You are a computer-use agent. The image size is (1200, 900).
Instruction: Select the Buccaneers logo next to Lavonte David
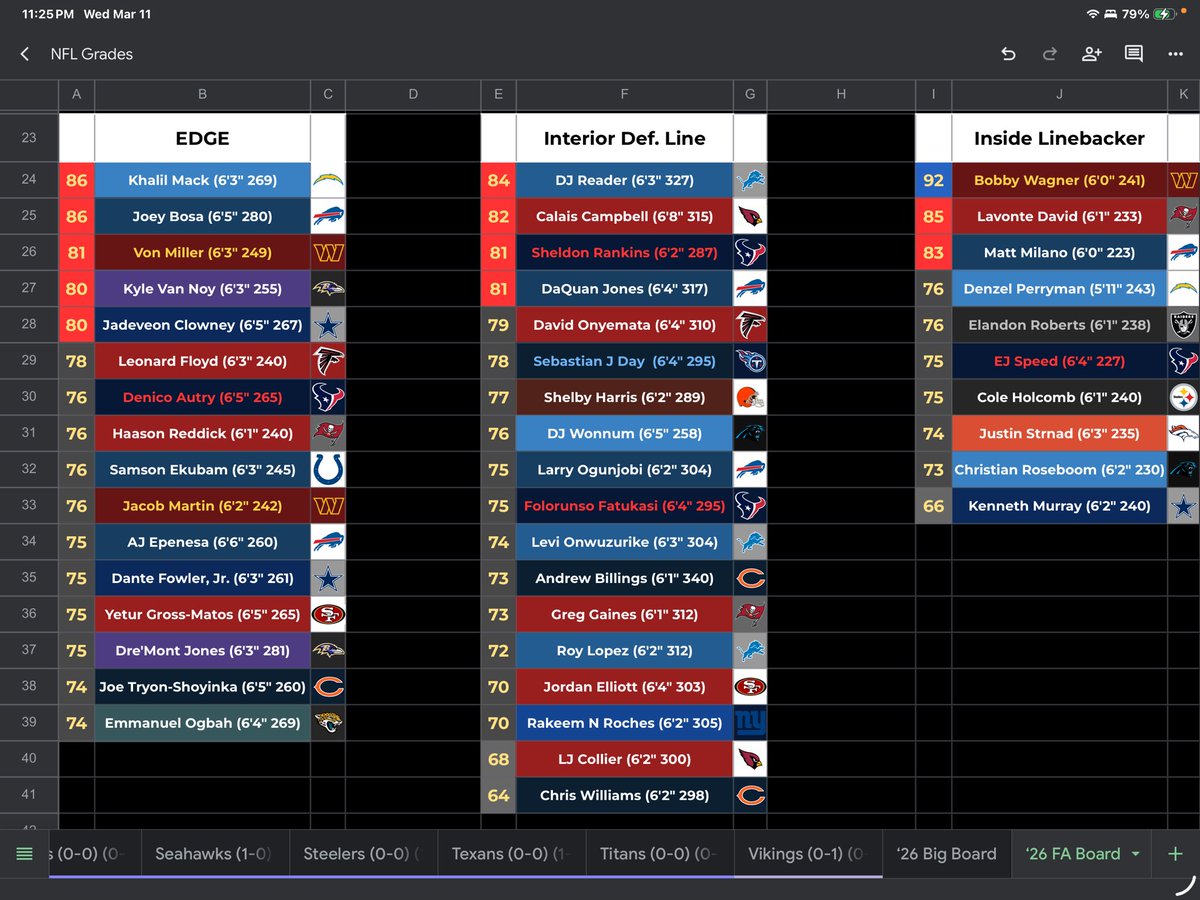(x=1184, y=216)
